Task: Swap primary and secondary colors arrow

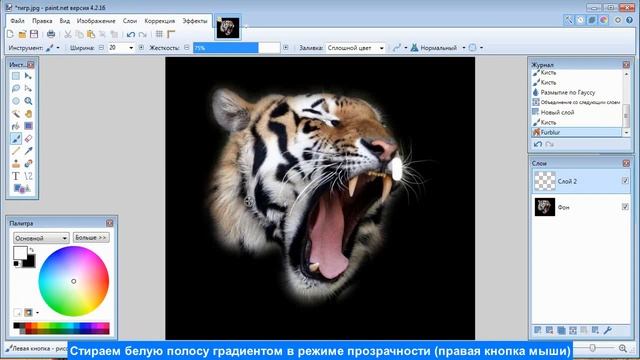Action: click(x=31, y=250)
